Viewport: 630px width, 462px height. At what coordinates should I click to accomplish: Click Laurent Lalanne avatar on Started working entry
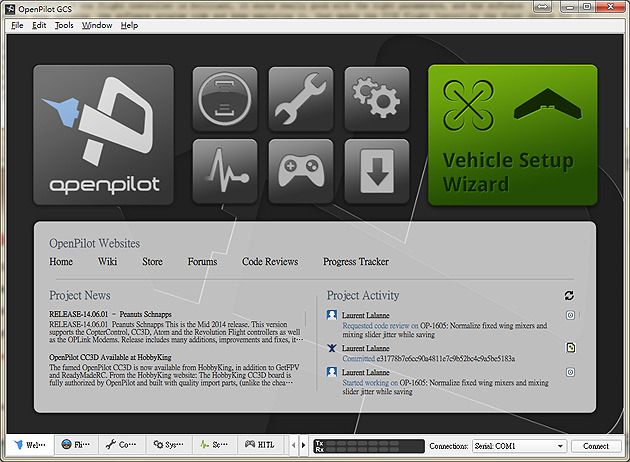click(x=331, y=372)
